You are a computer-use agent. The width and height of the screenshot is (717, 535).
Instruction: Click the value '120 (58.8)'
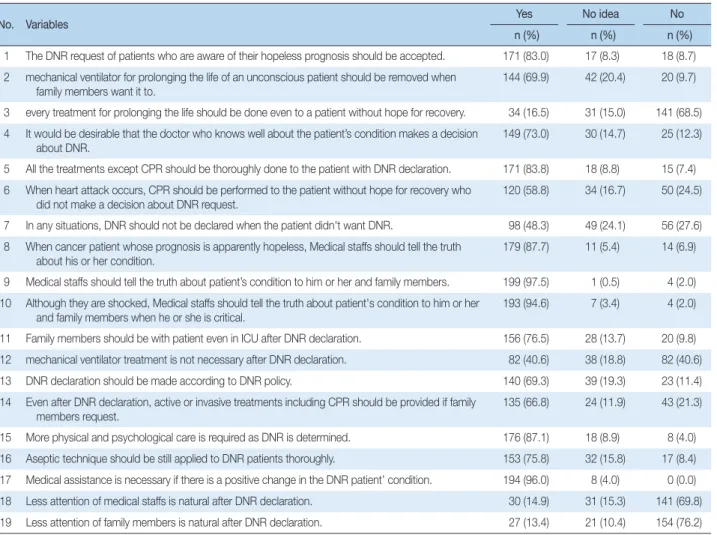526,190
